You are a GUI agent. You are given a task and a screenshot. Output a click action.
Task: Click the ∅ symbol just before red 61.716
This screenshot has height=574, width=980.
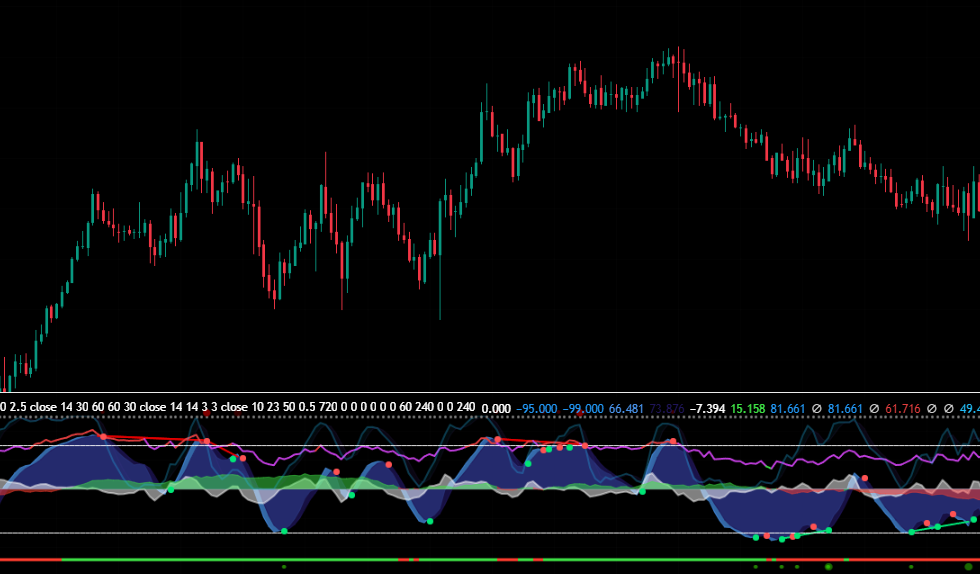(874, 408)
